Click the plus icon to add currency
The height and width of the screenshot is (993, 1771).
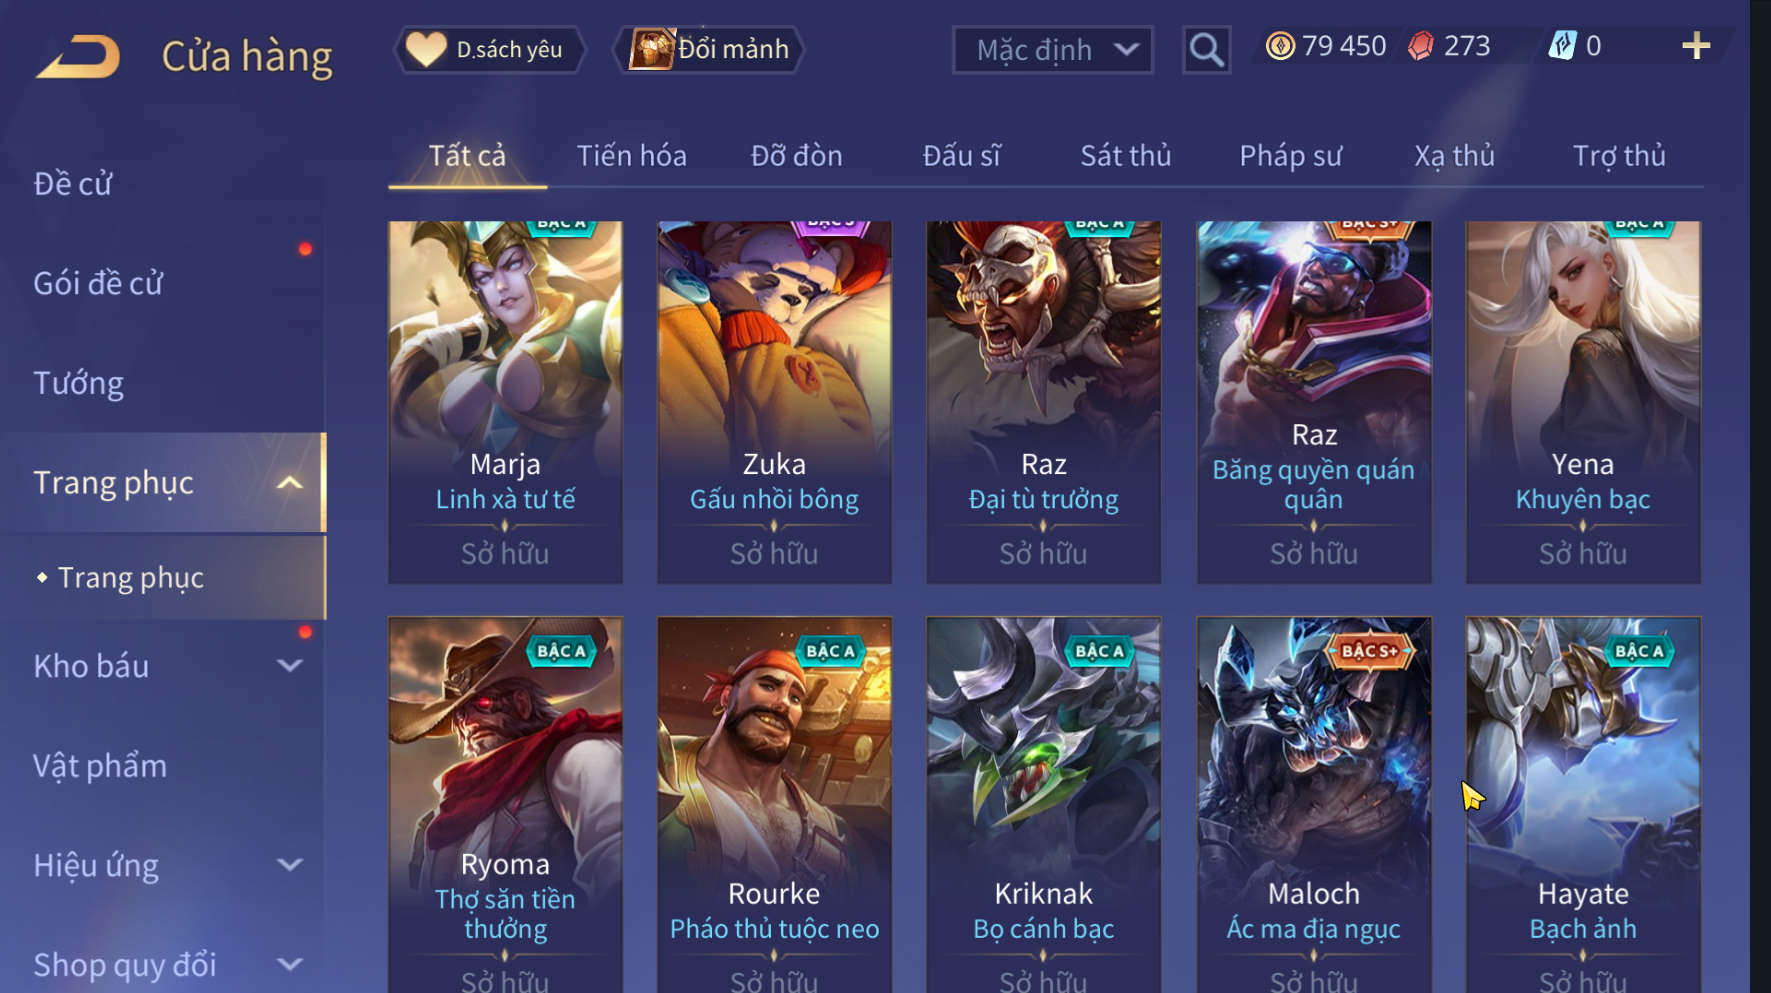point(1696,46)
